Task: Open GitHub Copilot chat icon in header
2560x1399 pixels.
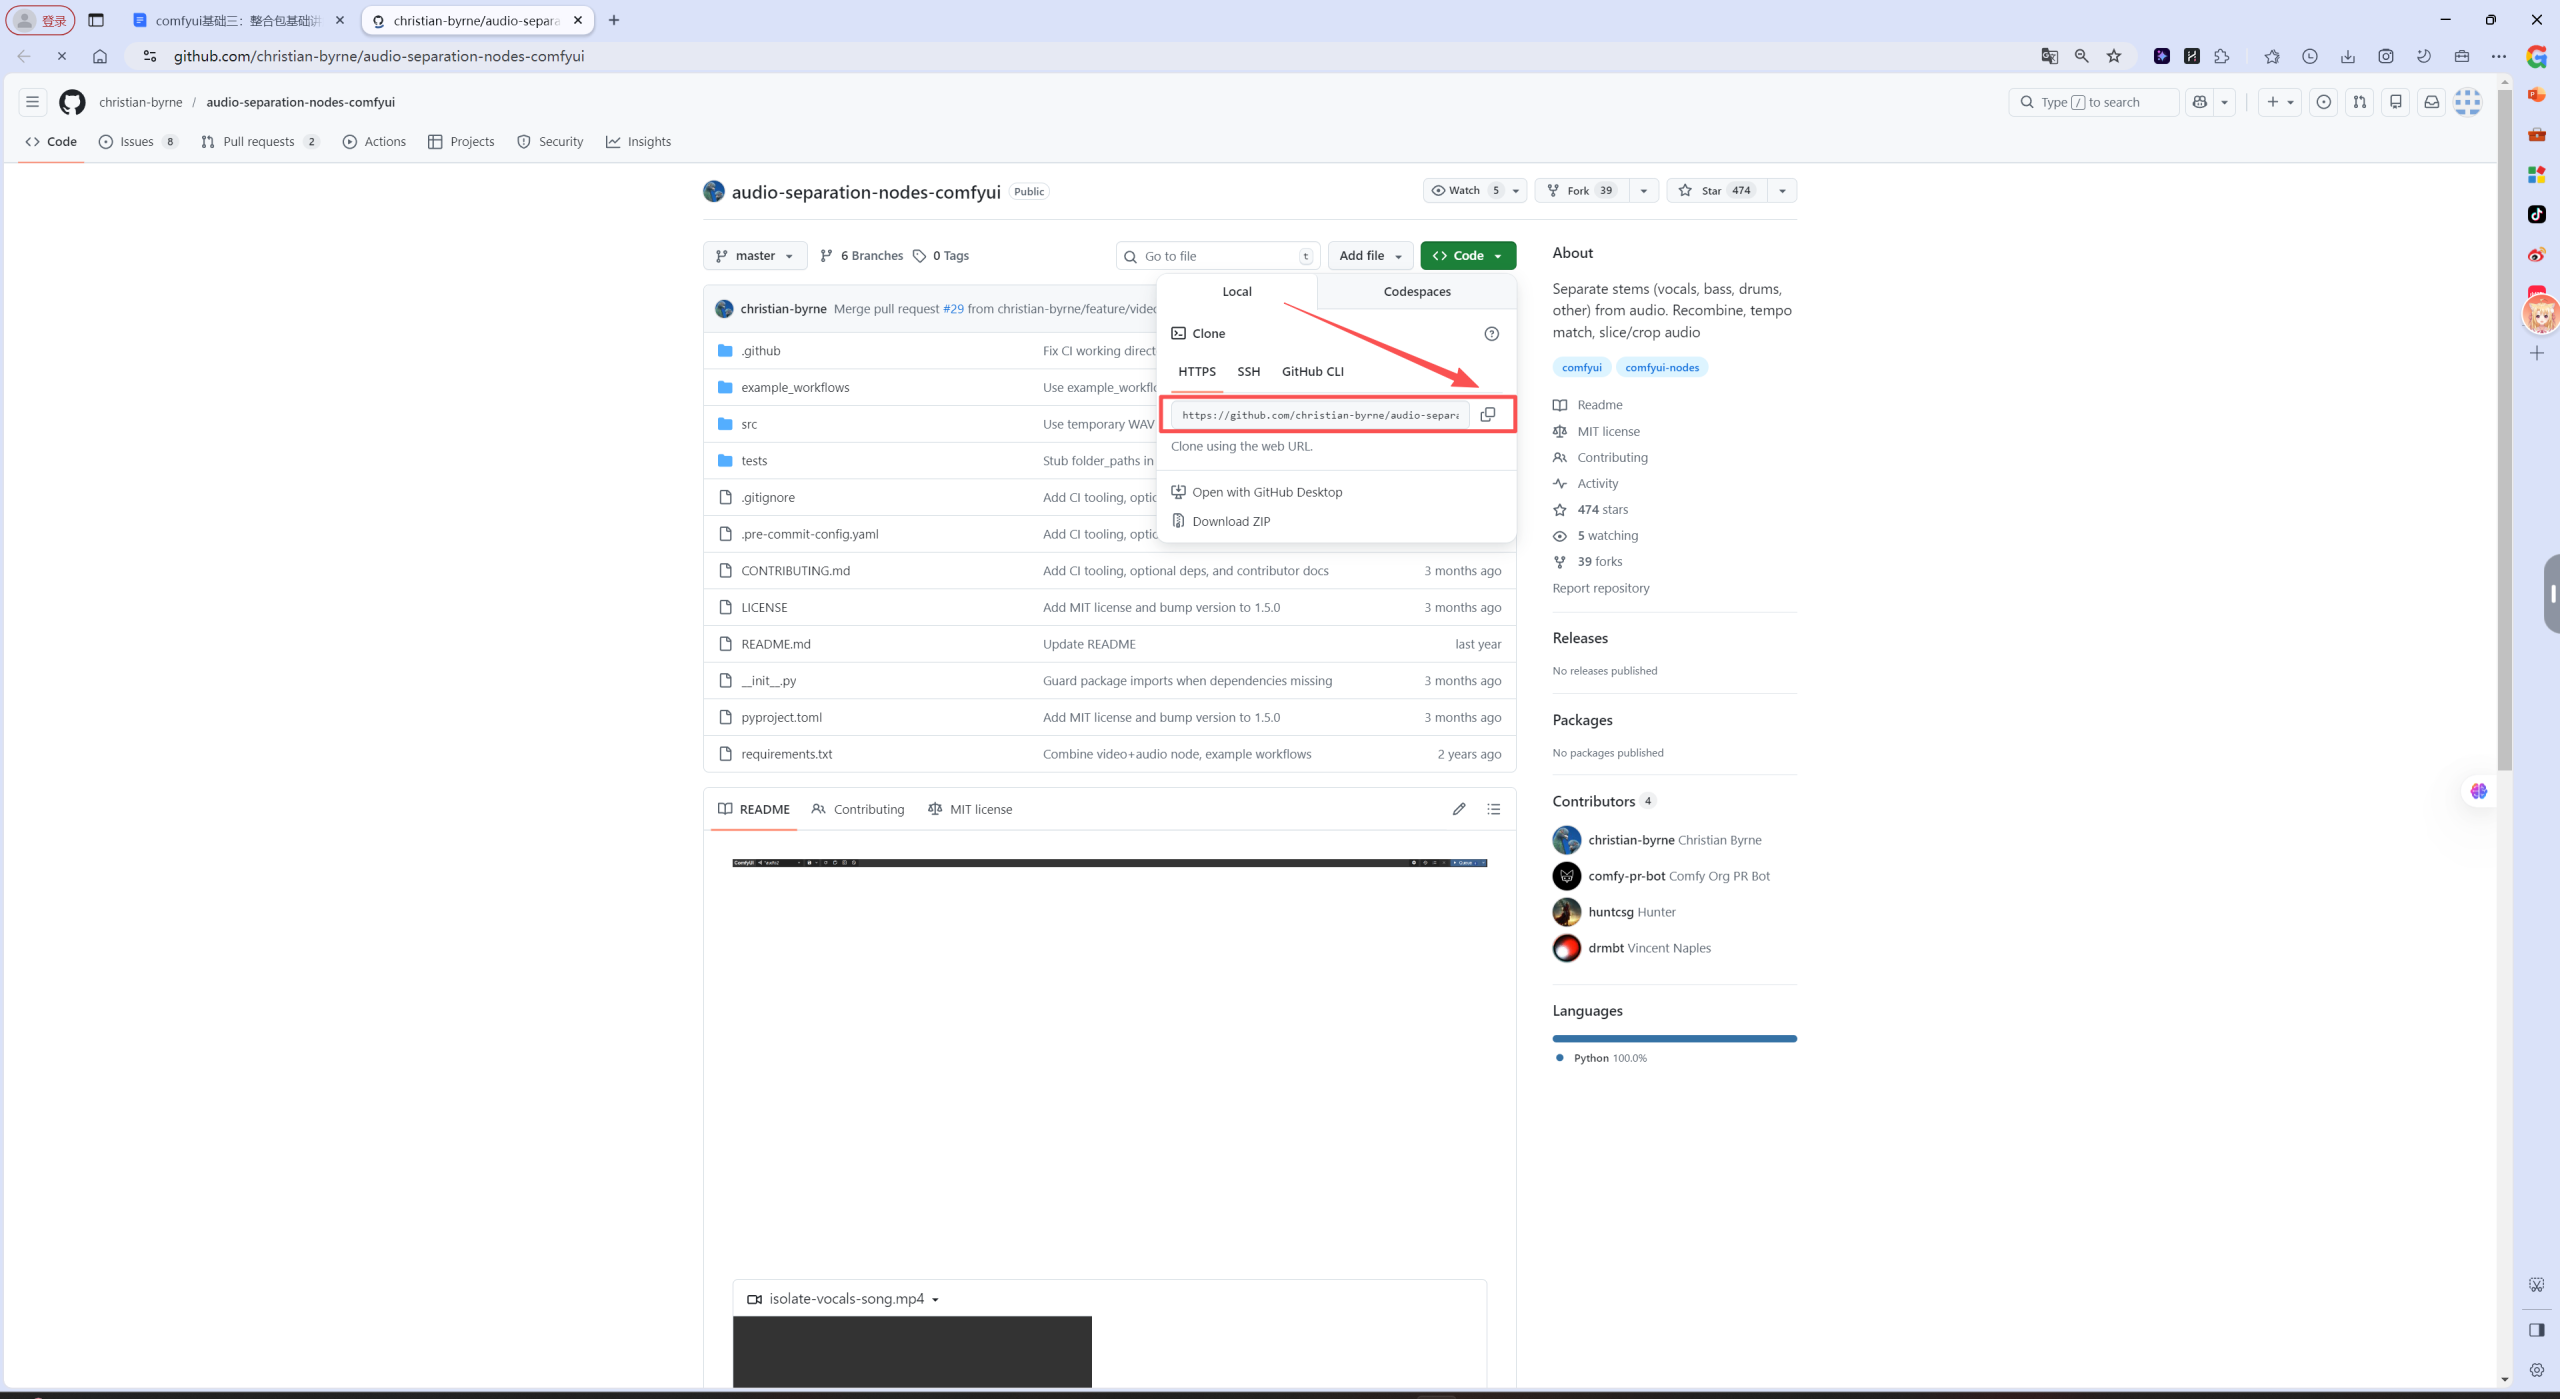Action: point(2199,102)
